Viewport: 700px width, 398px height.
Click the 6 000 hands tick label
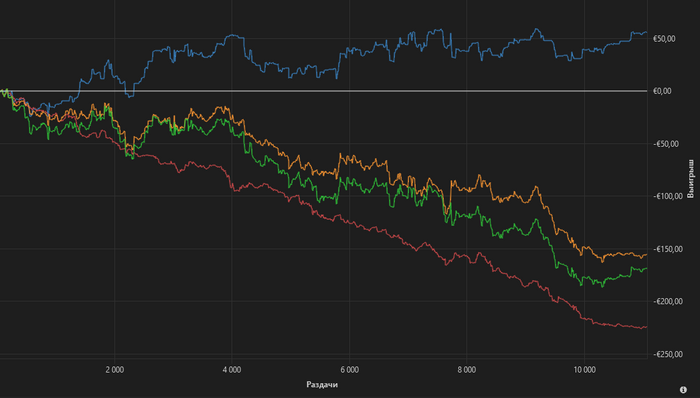349,369
